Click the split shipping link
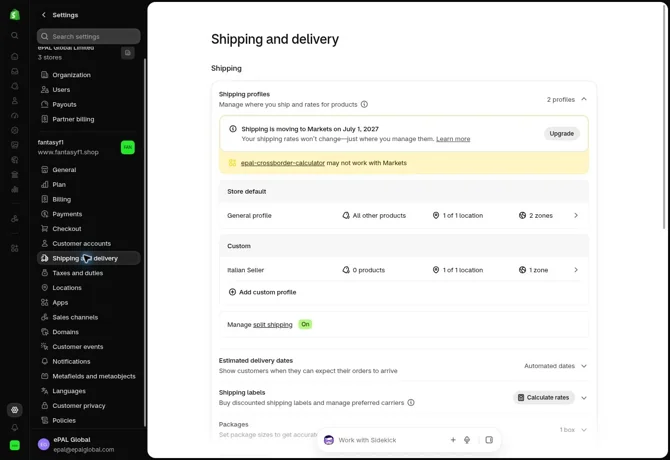670x460 pixels. [273, 325]
